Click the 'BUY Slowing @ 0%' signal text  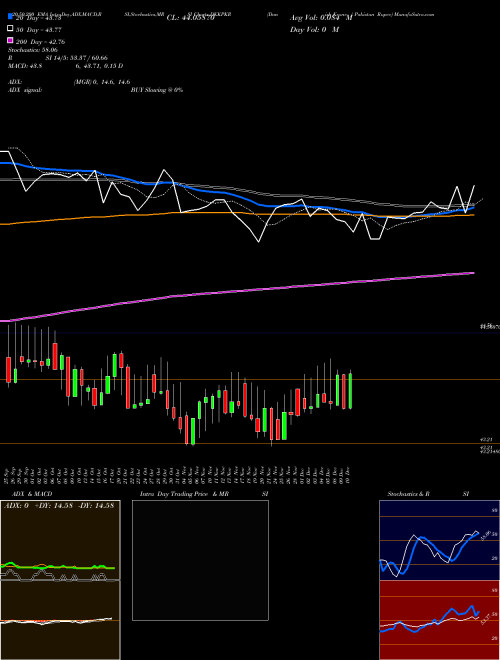tap(157, 90)
